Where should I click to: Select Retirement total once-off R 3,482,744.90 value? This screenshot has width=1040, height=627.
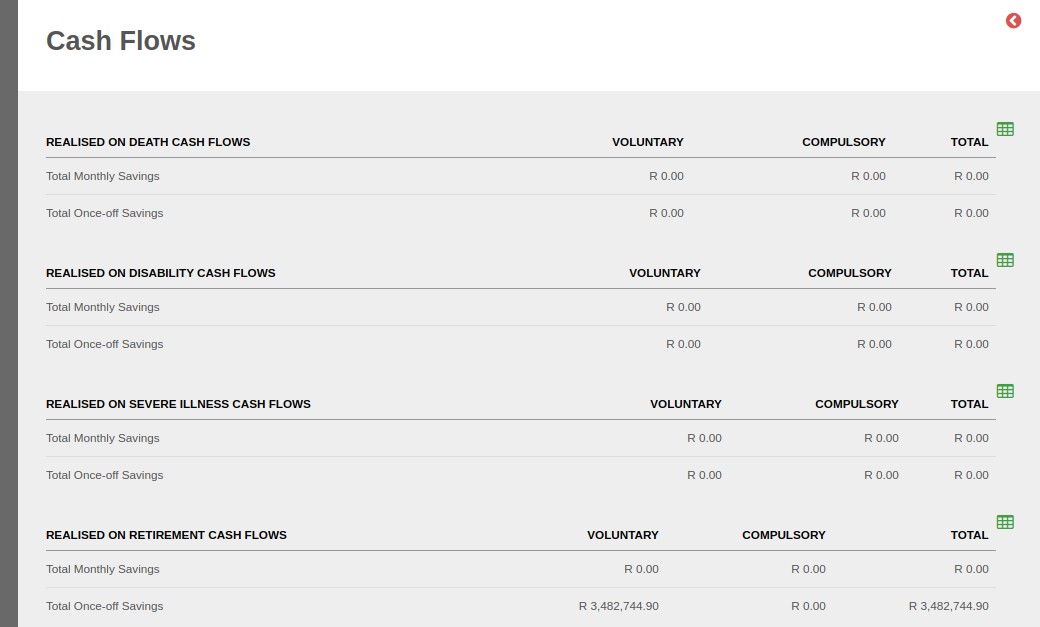(948, 606)
